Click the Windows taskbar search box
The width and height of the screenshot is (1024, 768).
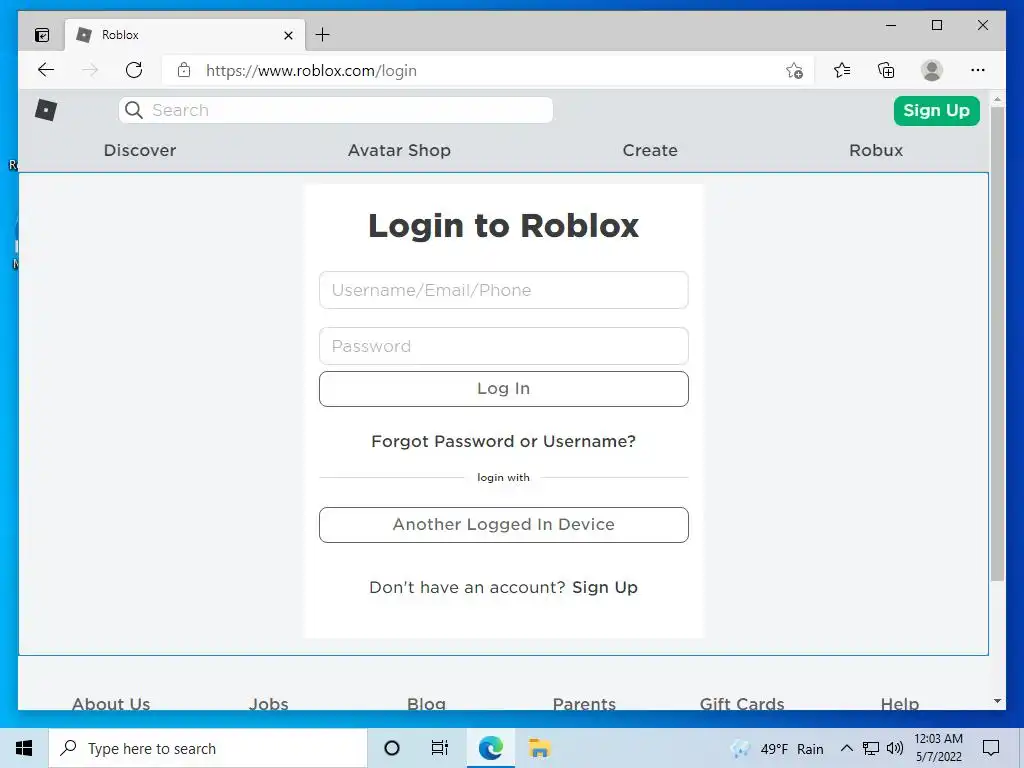click(208, 748)
